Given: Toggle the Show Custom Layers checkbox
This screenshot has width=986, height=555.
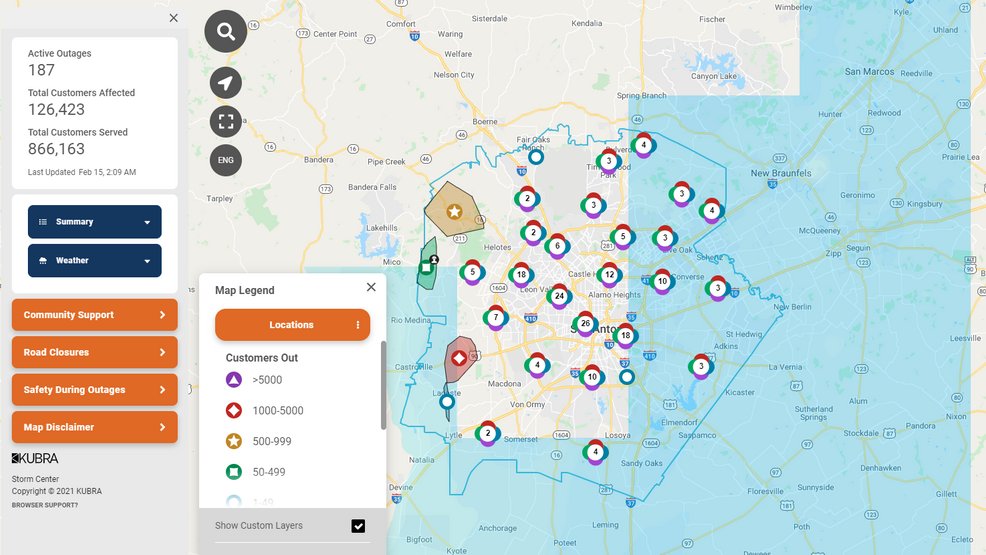Looking at the screenshot, I should coord(358,526).
